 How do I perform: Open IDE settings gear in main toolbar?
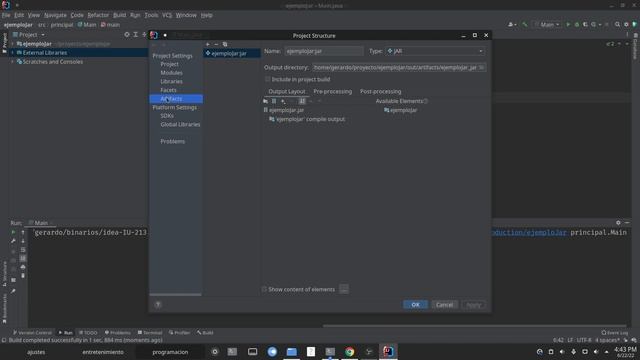tap(626, 24)
